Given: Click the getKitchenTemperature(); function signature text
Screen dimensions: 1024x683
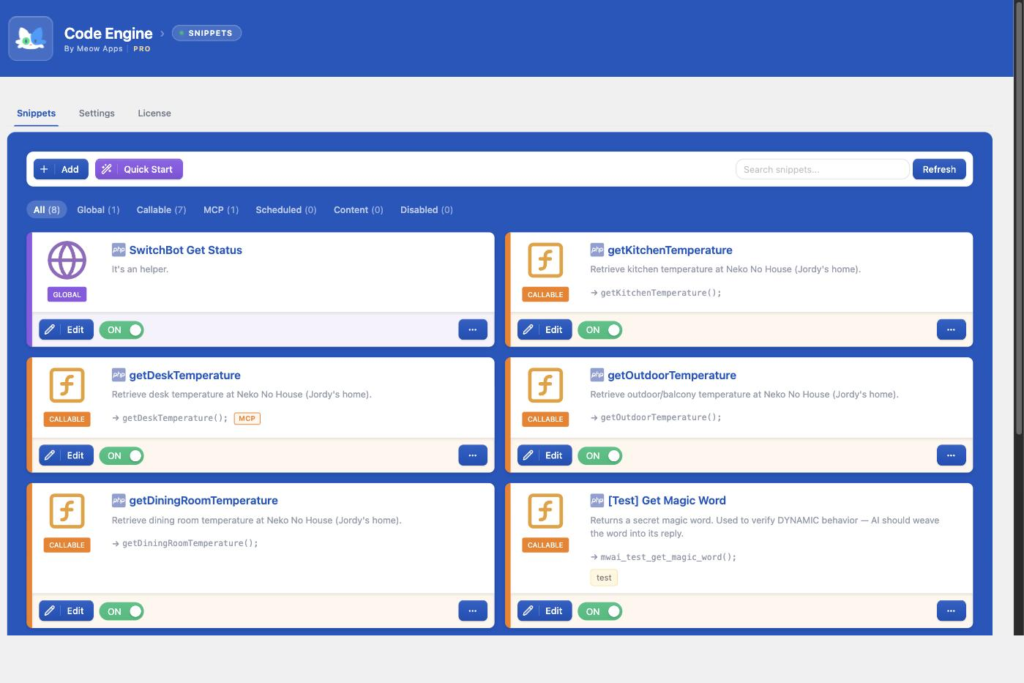Looking at the screenshot, I should 661,293.
